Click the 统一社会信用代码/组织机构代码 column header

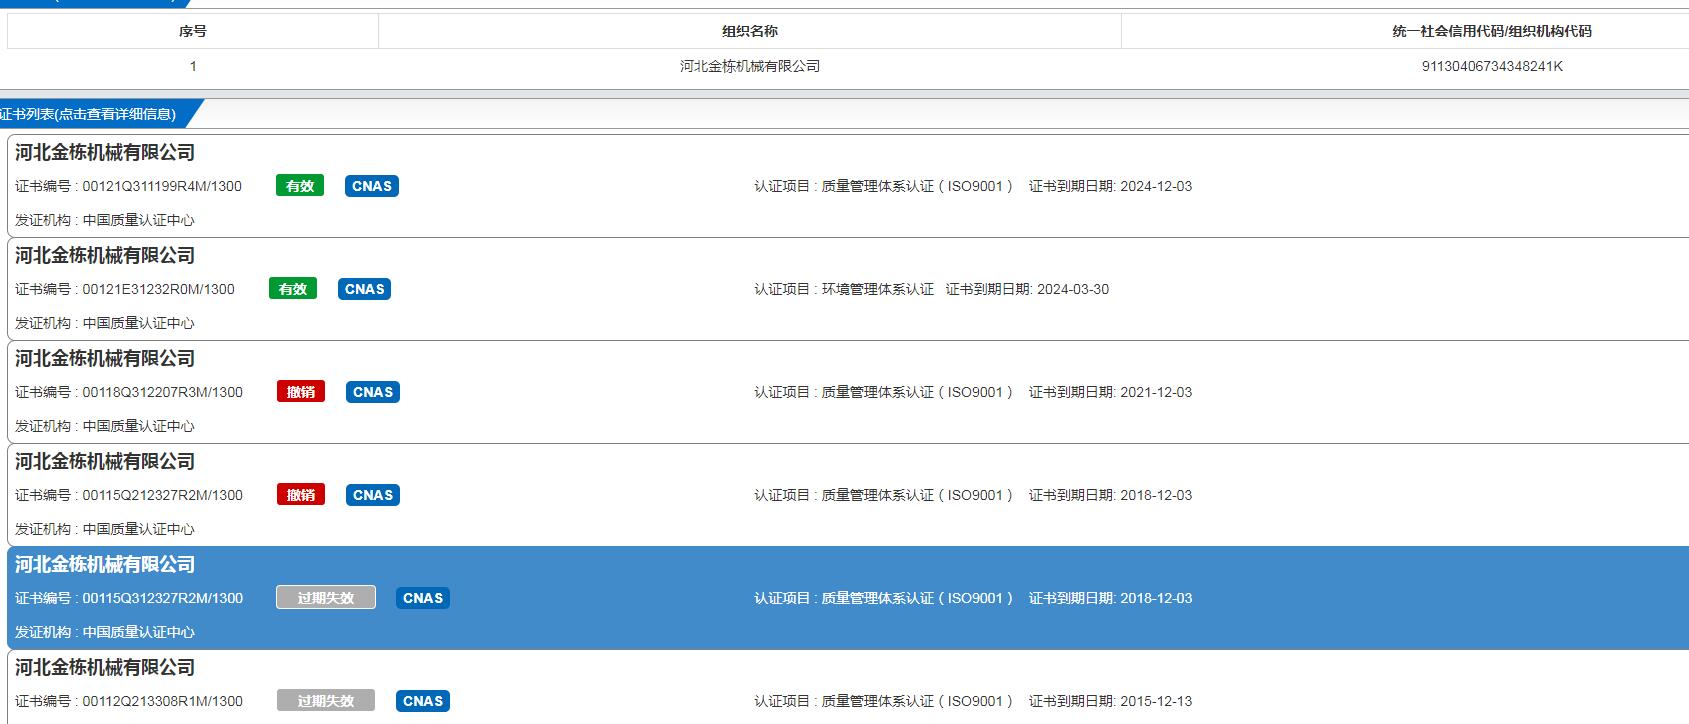click(x=1491, y=31)
